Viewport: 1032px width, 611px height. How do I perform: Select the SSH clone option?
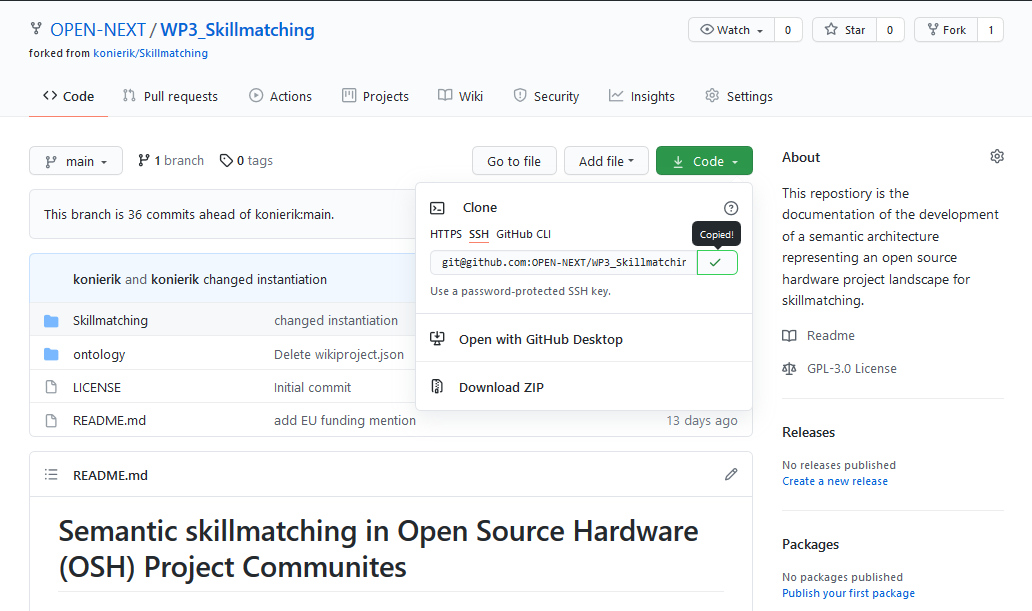pos(478,234)
